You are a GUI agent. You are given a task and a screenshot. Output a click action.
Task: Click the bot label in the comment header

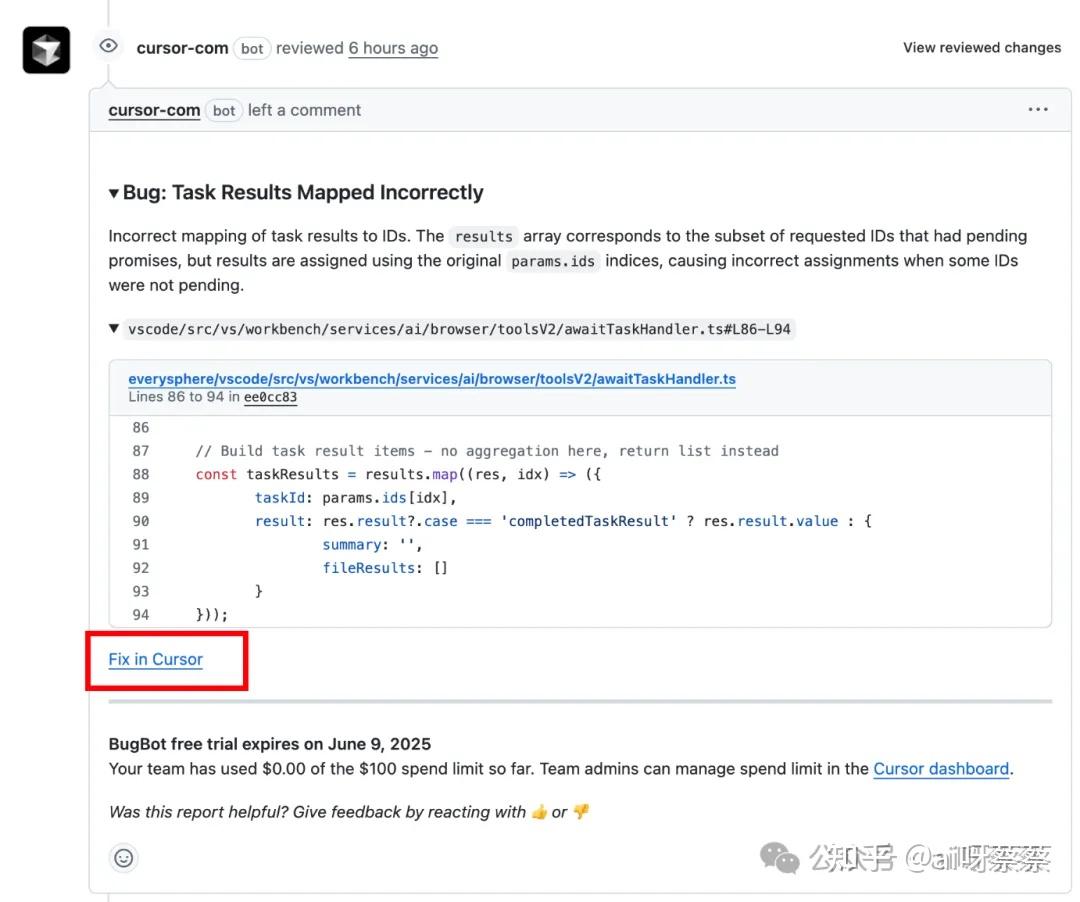click(224, 110)
